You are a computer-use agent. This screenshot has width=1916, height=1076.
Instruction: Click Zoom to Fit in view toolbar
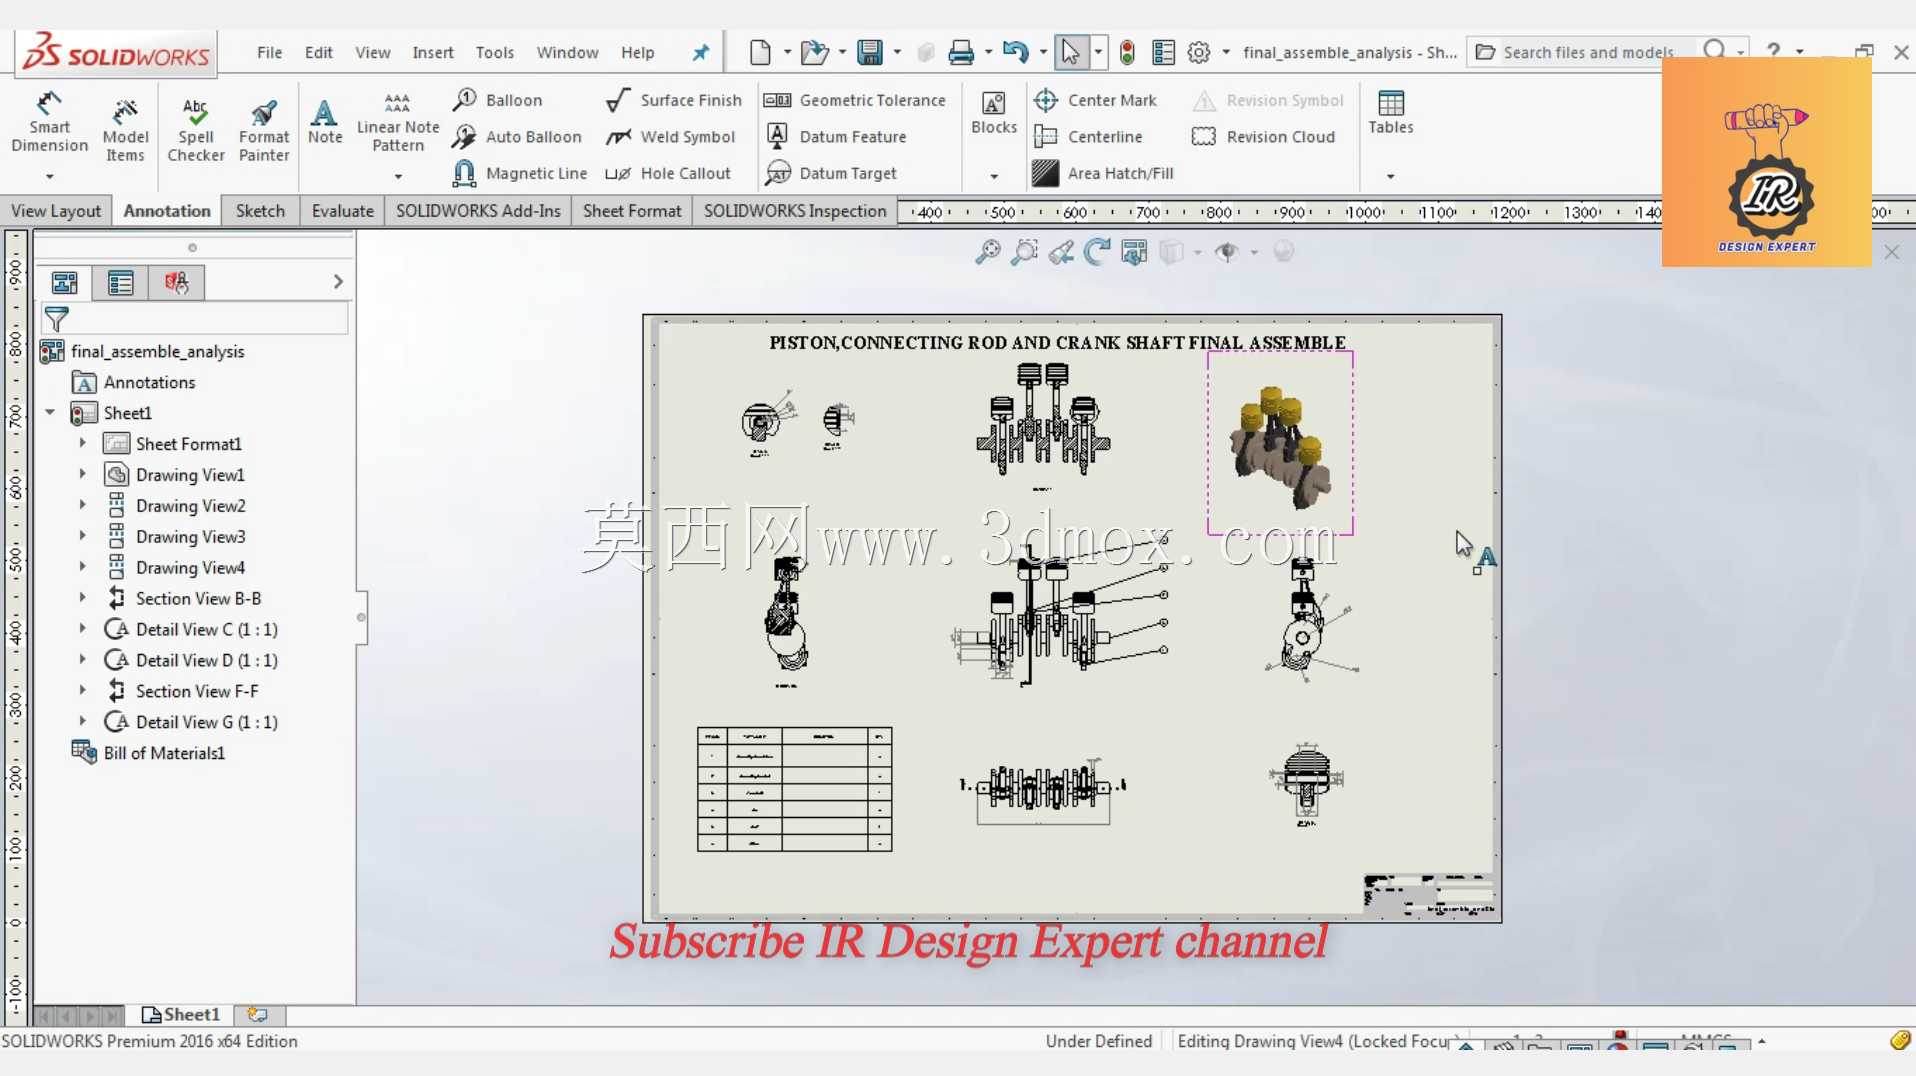[987, 252]
